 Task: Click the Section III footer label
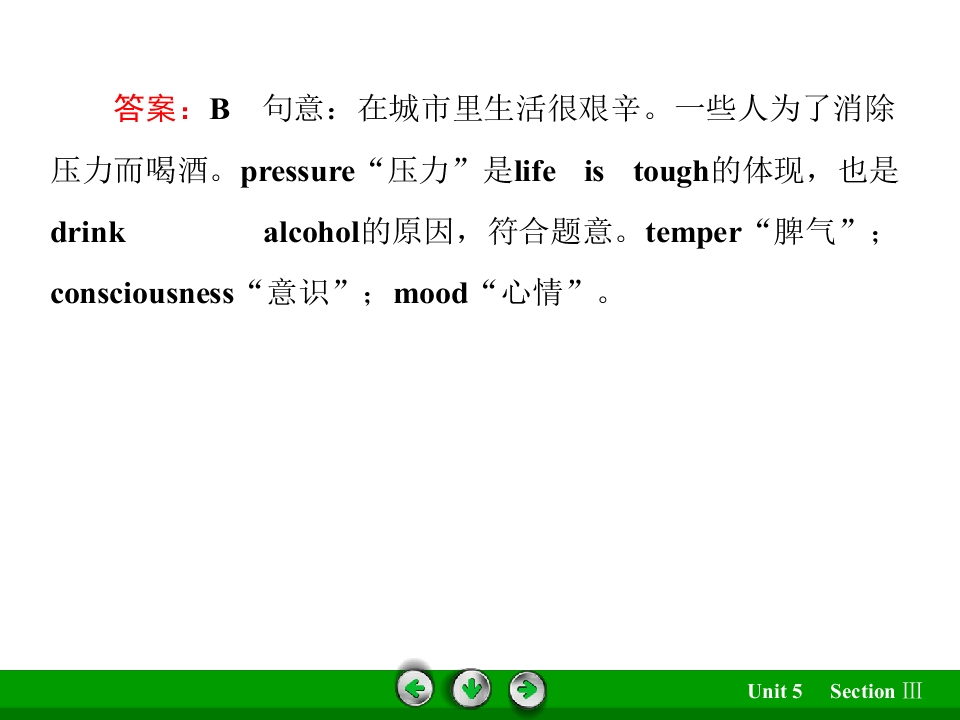(876, 691)
